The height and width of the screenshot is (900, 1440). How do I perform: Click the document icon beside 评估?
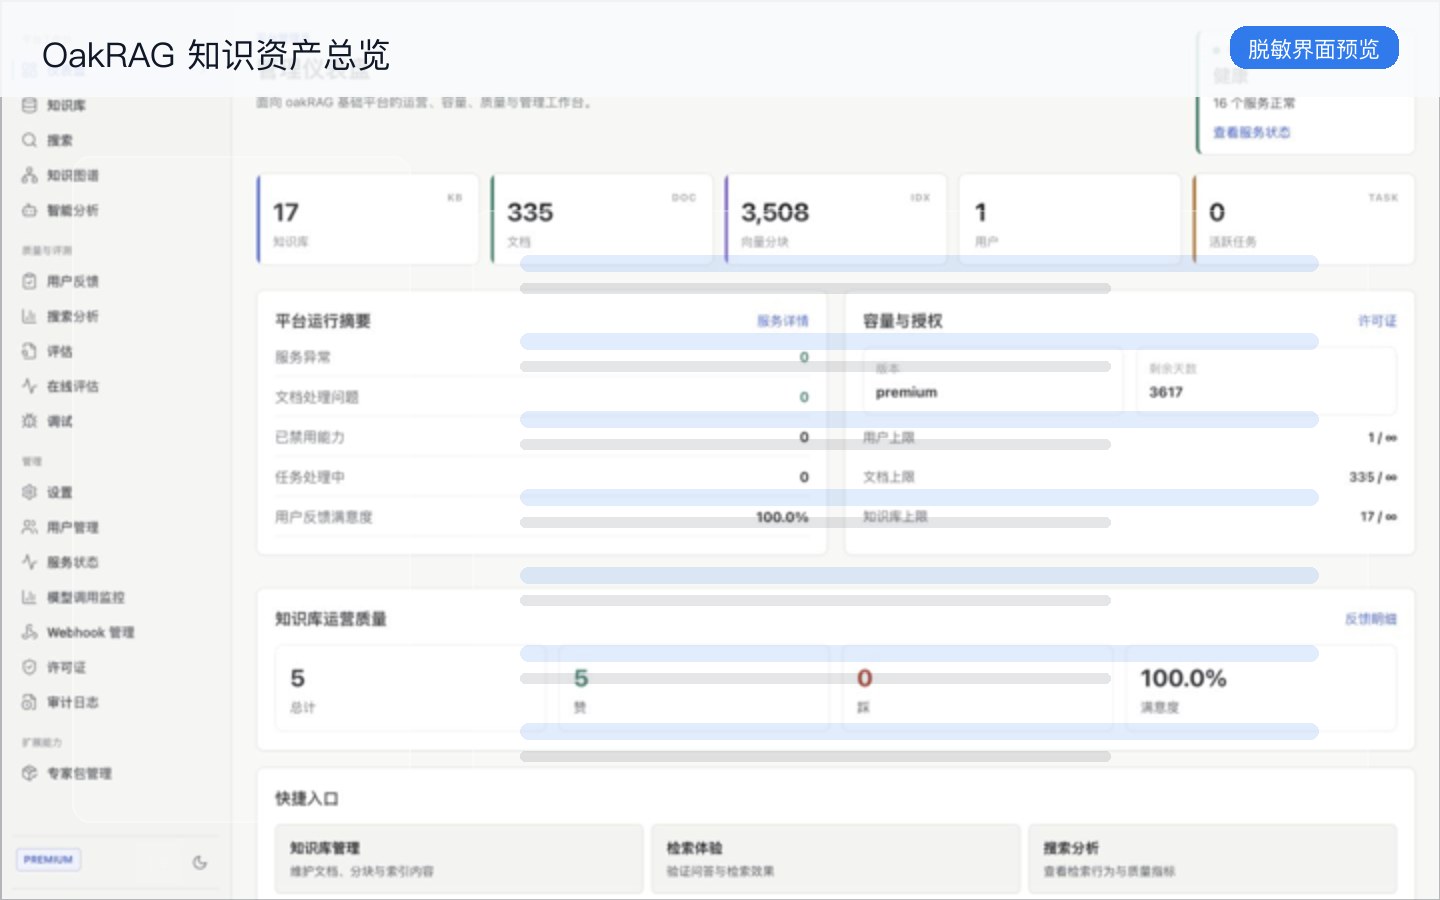(29, 351)
